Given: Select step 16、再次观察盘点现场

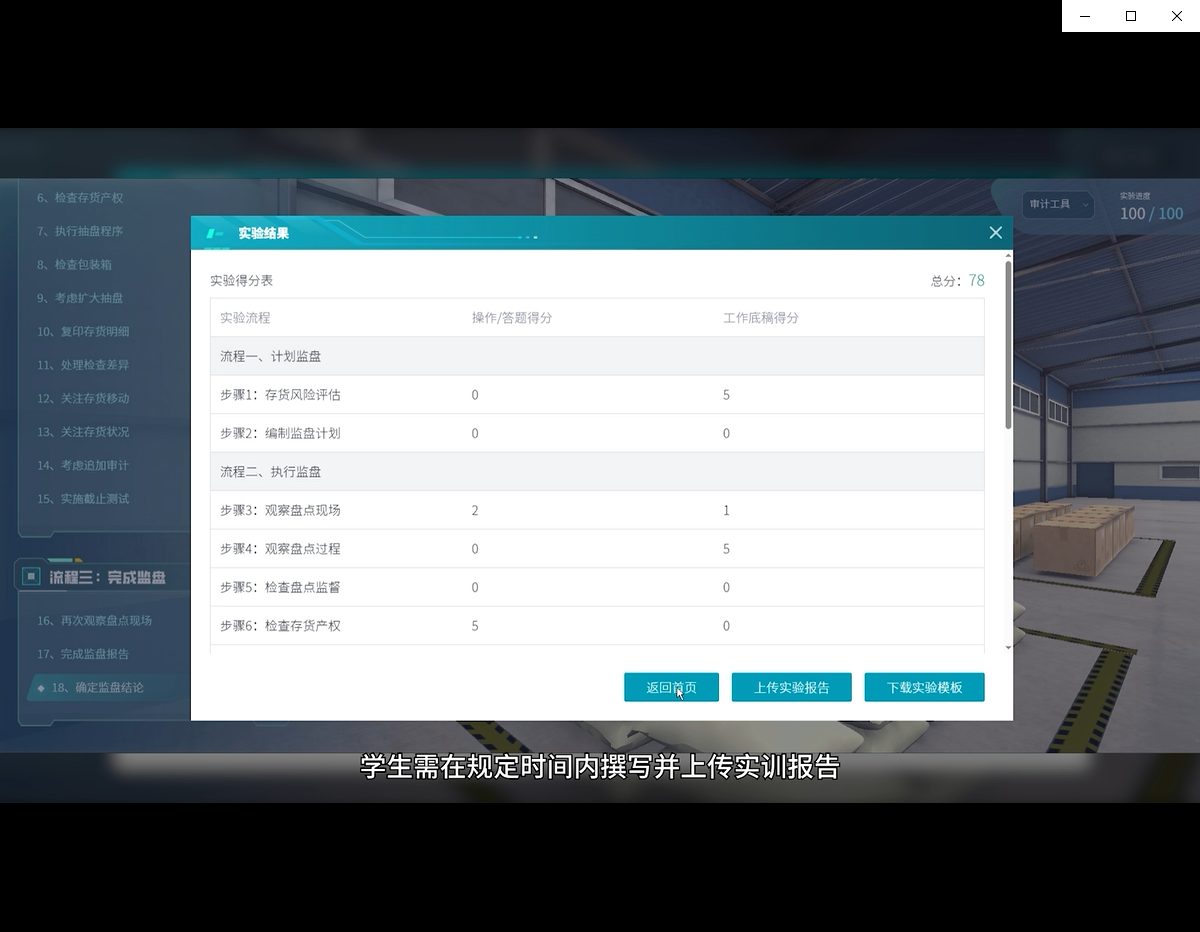Looking at the screenshot, I should (94, 621).
